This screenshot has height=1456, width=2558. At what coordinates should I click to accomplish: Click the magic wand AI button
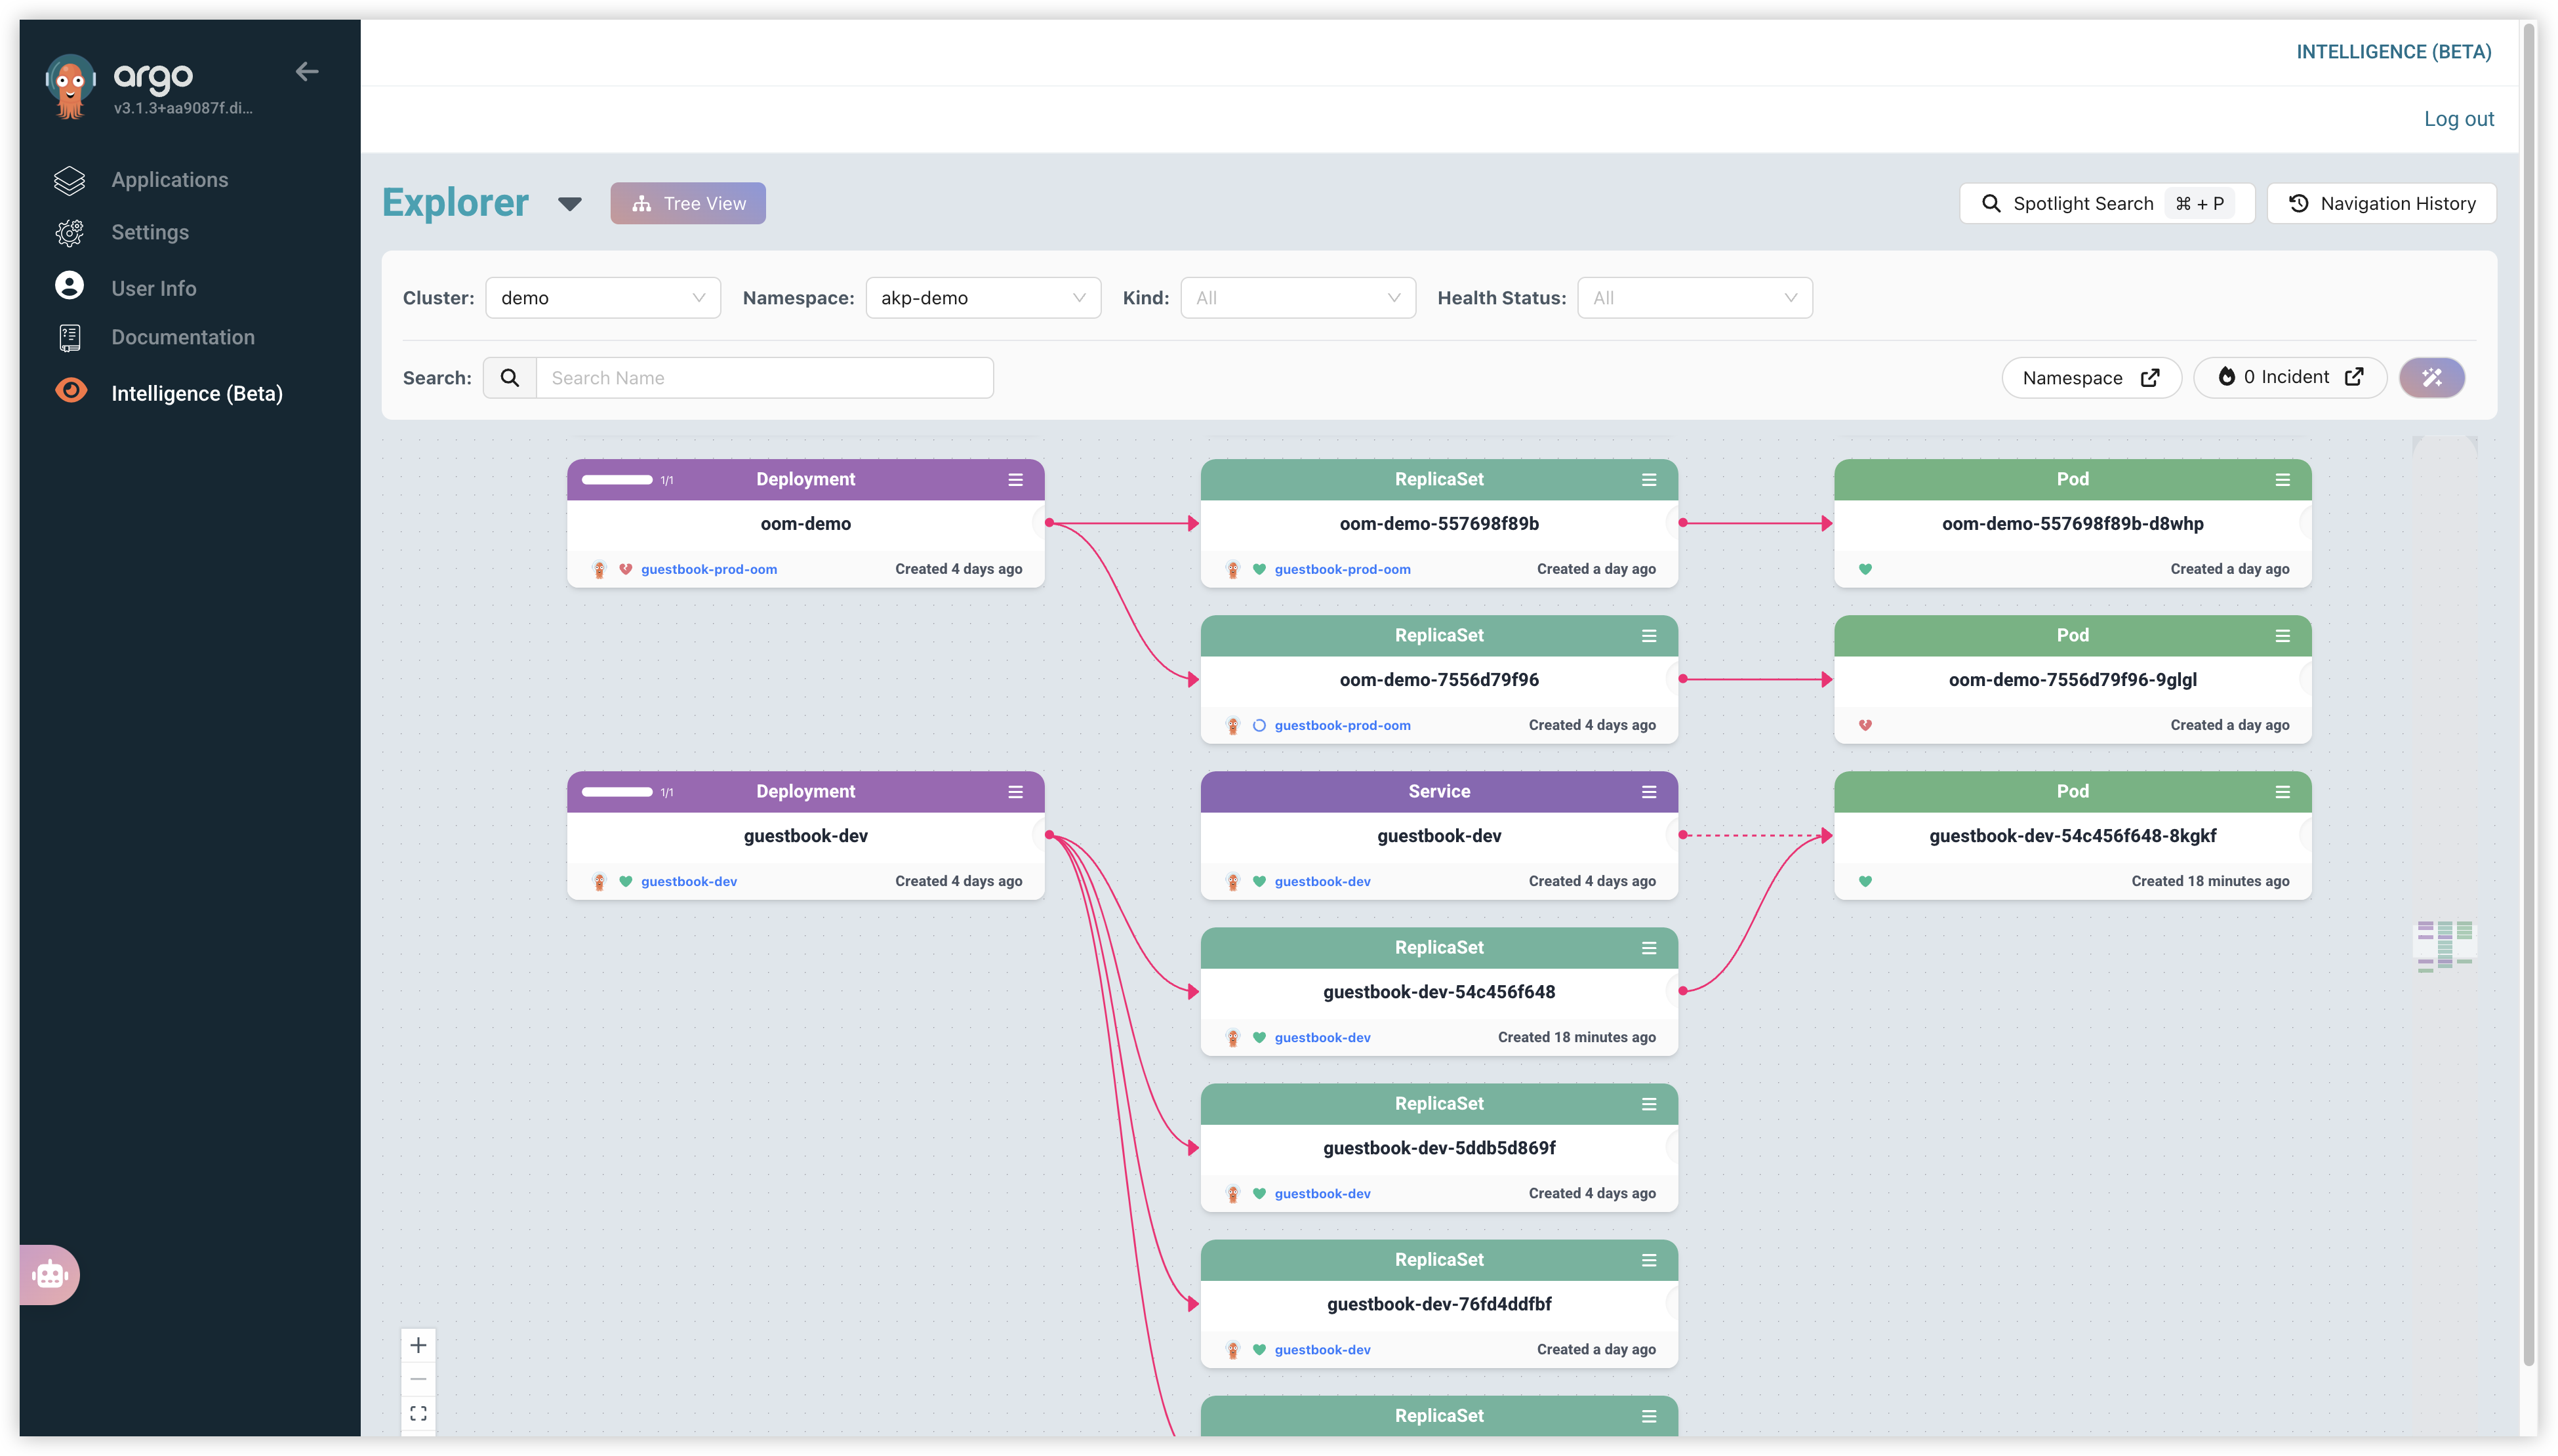(2431, 377)
